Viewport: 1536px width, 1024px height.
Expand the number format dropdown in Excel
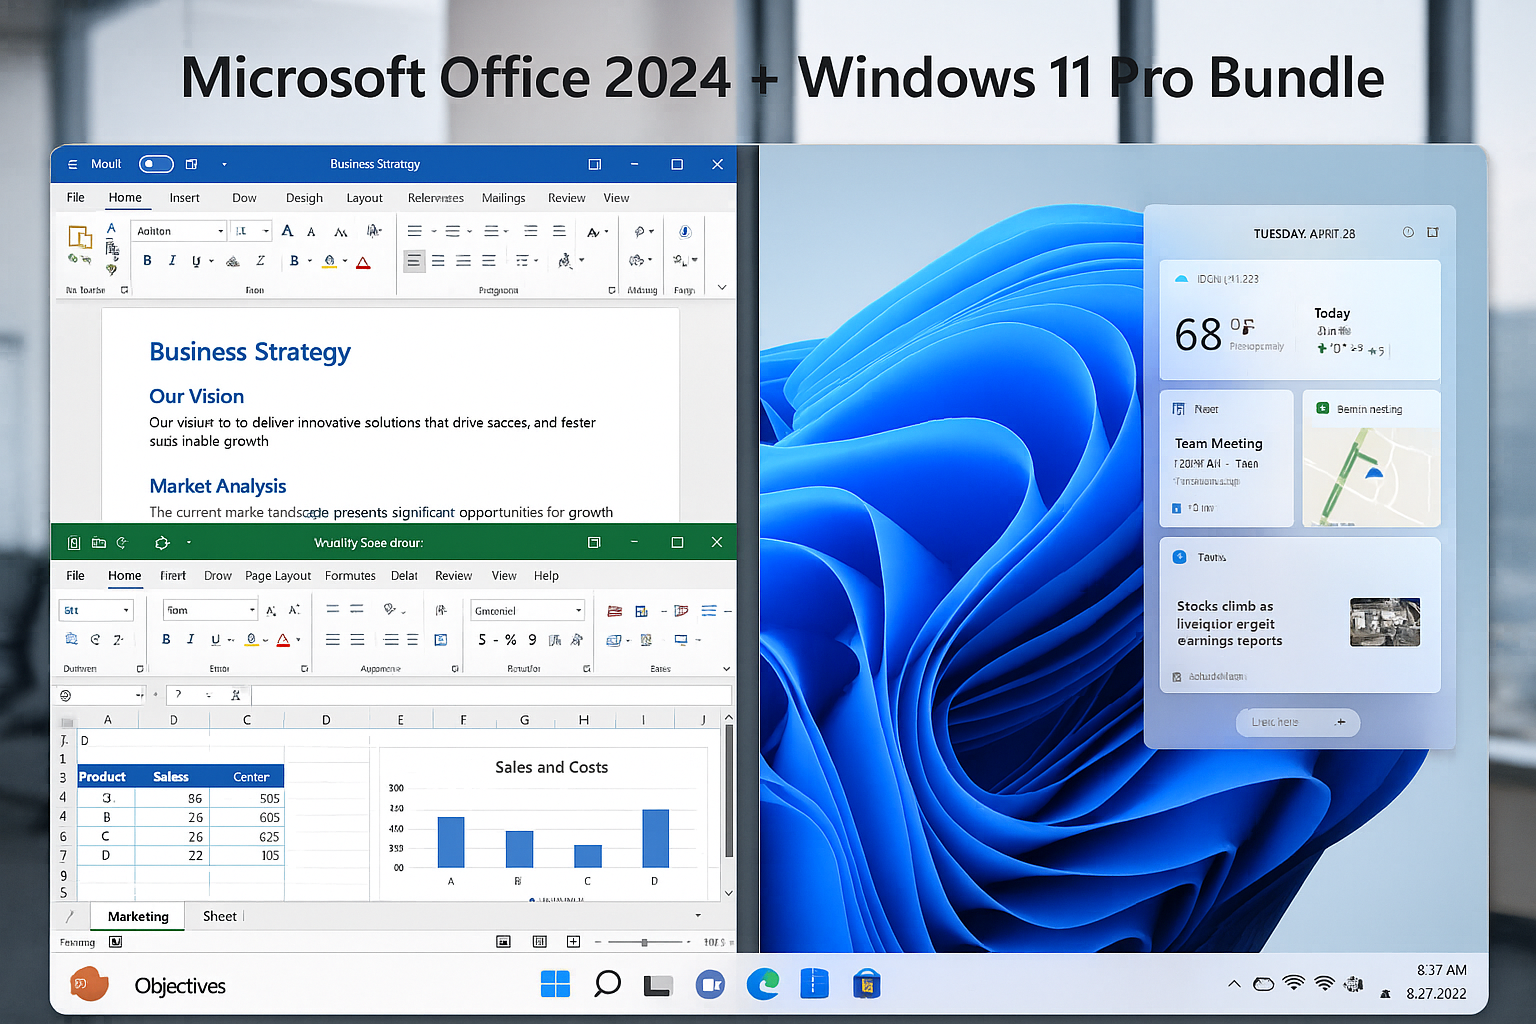[578, 610]
